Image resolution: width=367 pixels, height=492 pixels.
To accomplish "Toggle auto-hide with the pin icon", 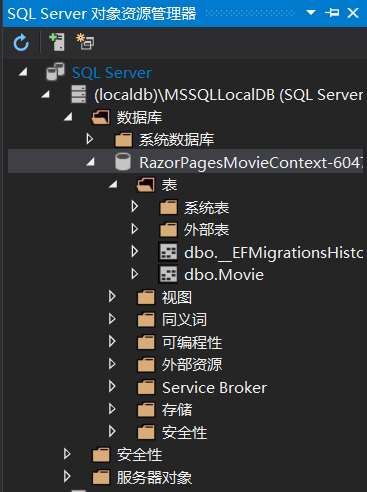I will pyautogui.click(x=332, y=13).
